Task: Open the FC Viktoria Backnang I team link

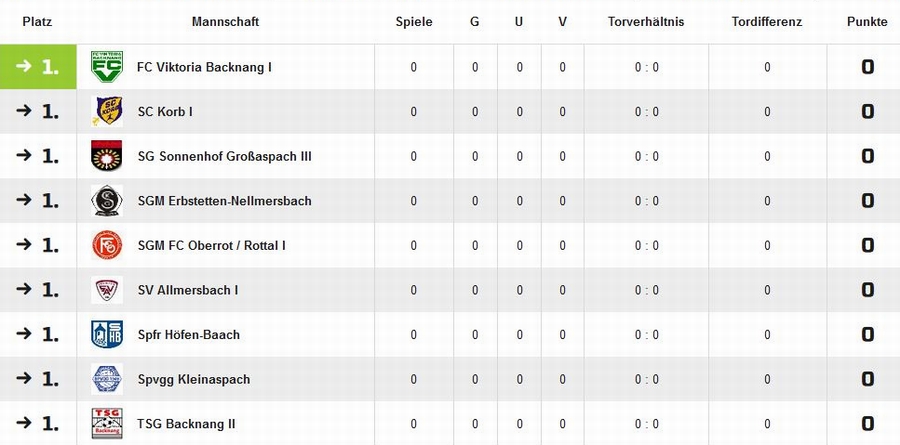Action: [204, 67]
